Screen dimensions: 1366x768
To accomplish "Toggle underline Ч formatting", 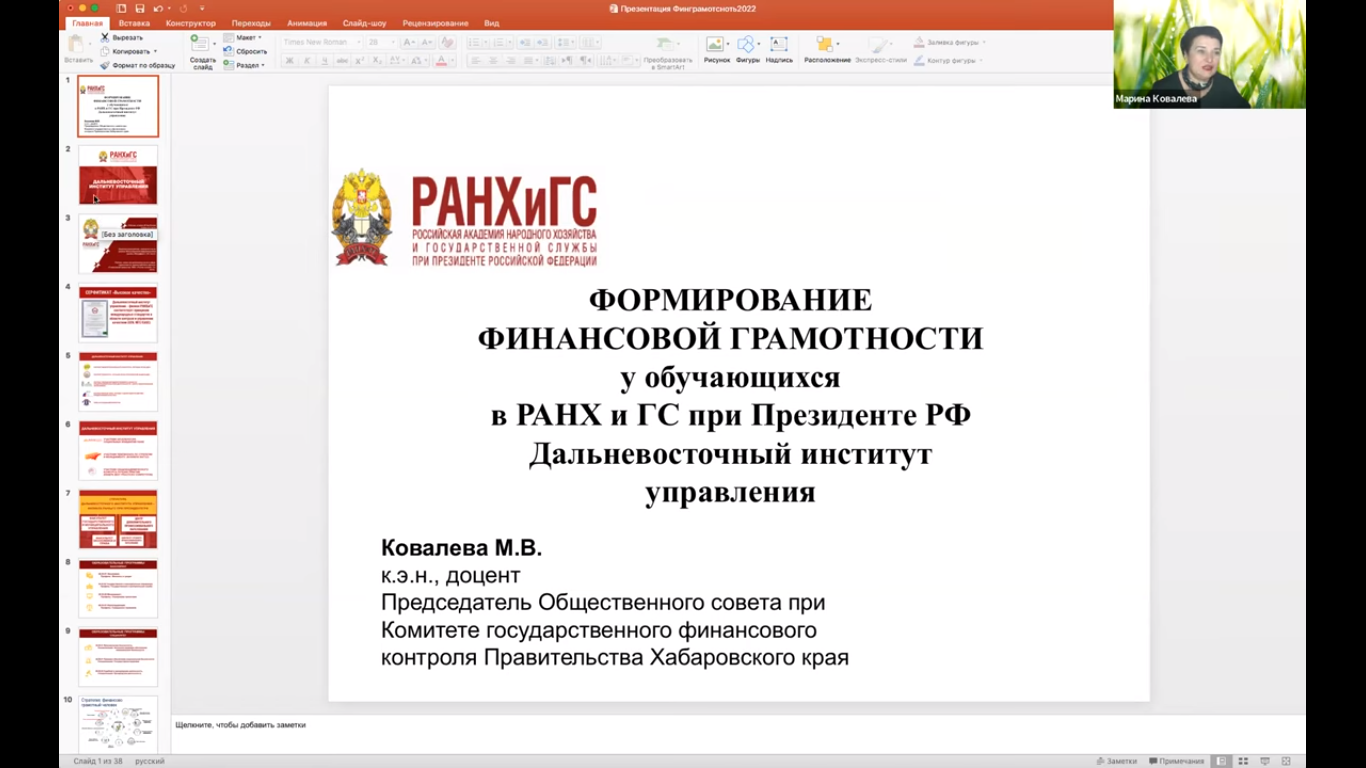I will pos(325,60).
